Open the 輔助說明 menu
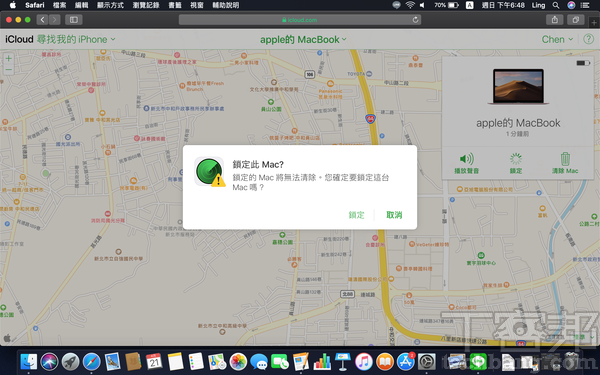Image resolution: width=600 pixels, height=375 pixels. [225, 5]
